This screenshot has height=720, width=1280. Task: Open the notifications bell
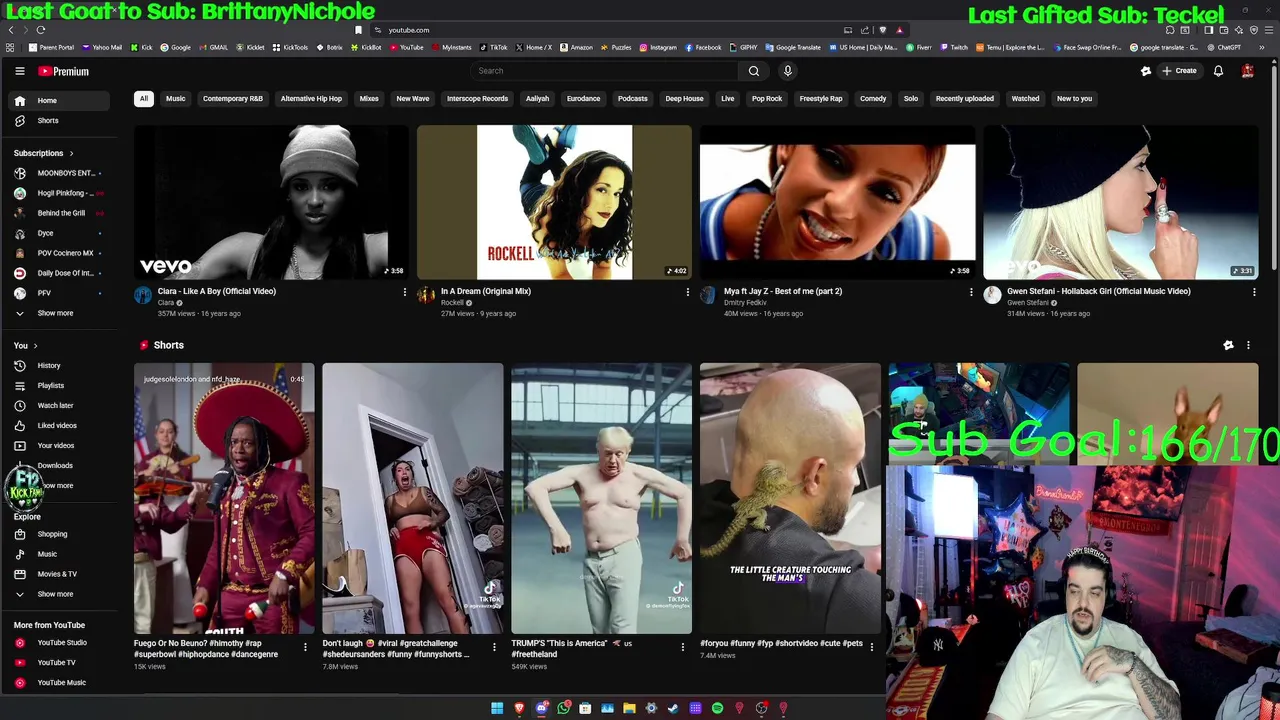[1218, 71]
